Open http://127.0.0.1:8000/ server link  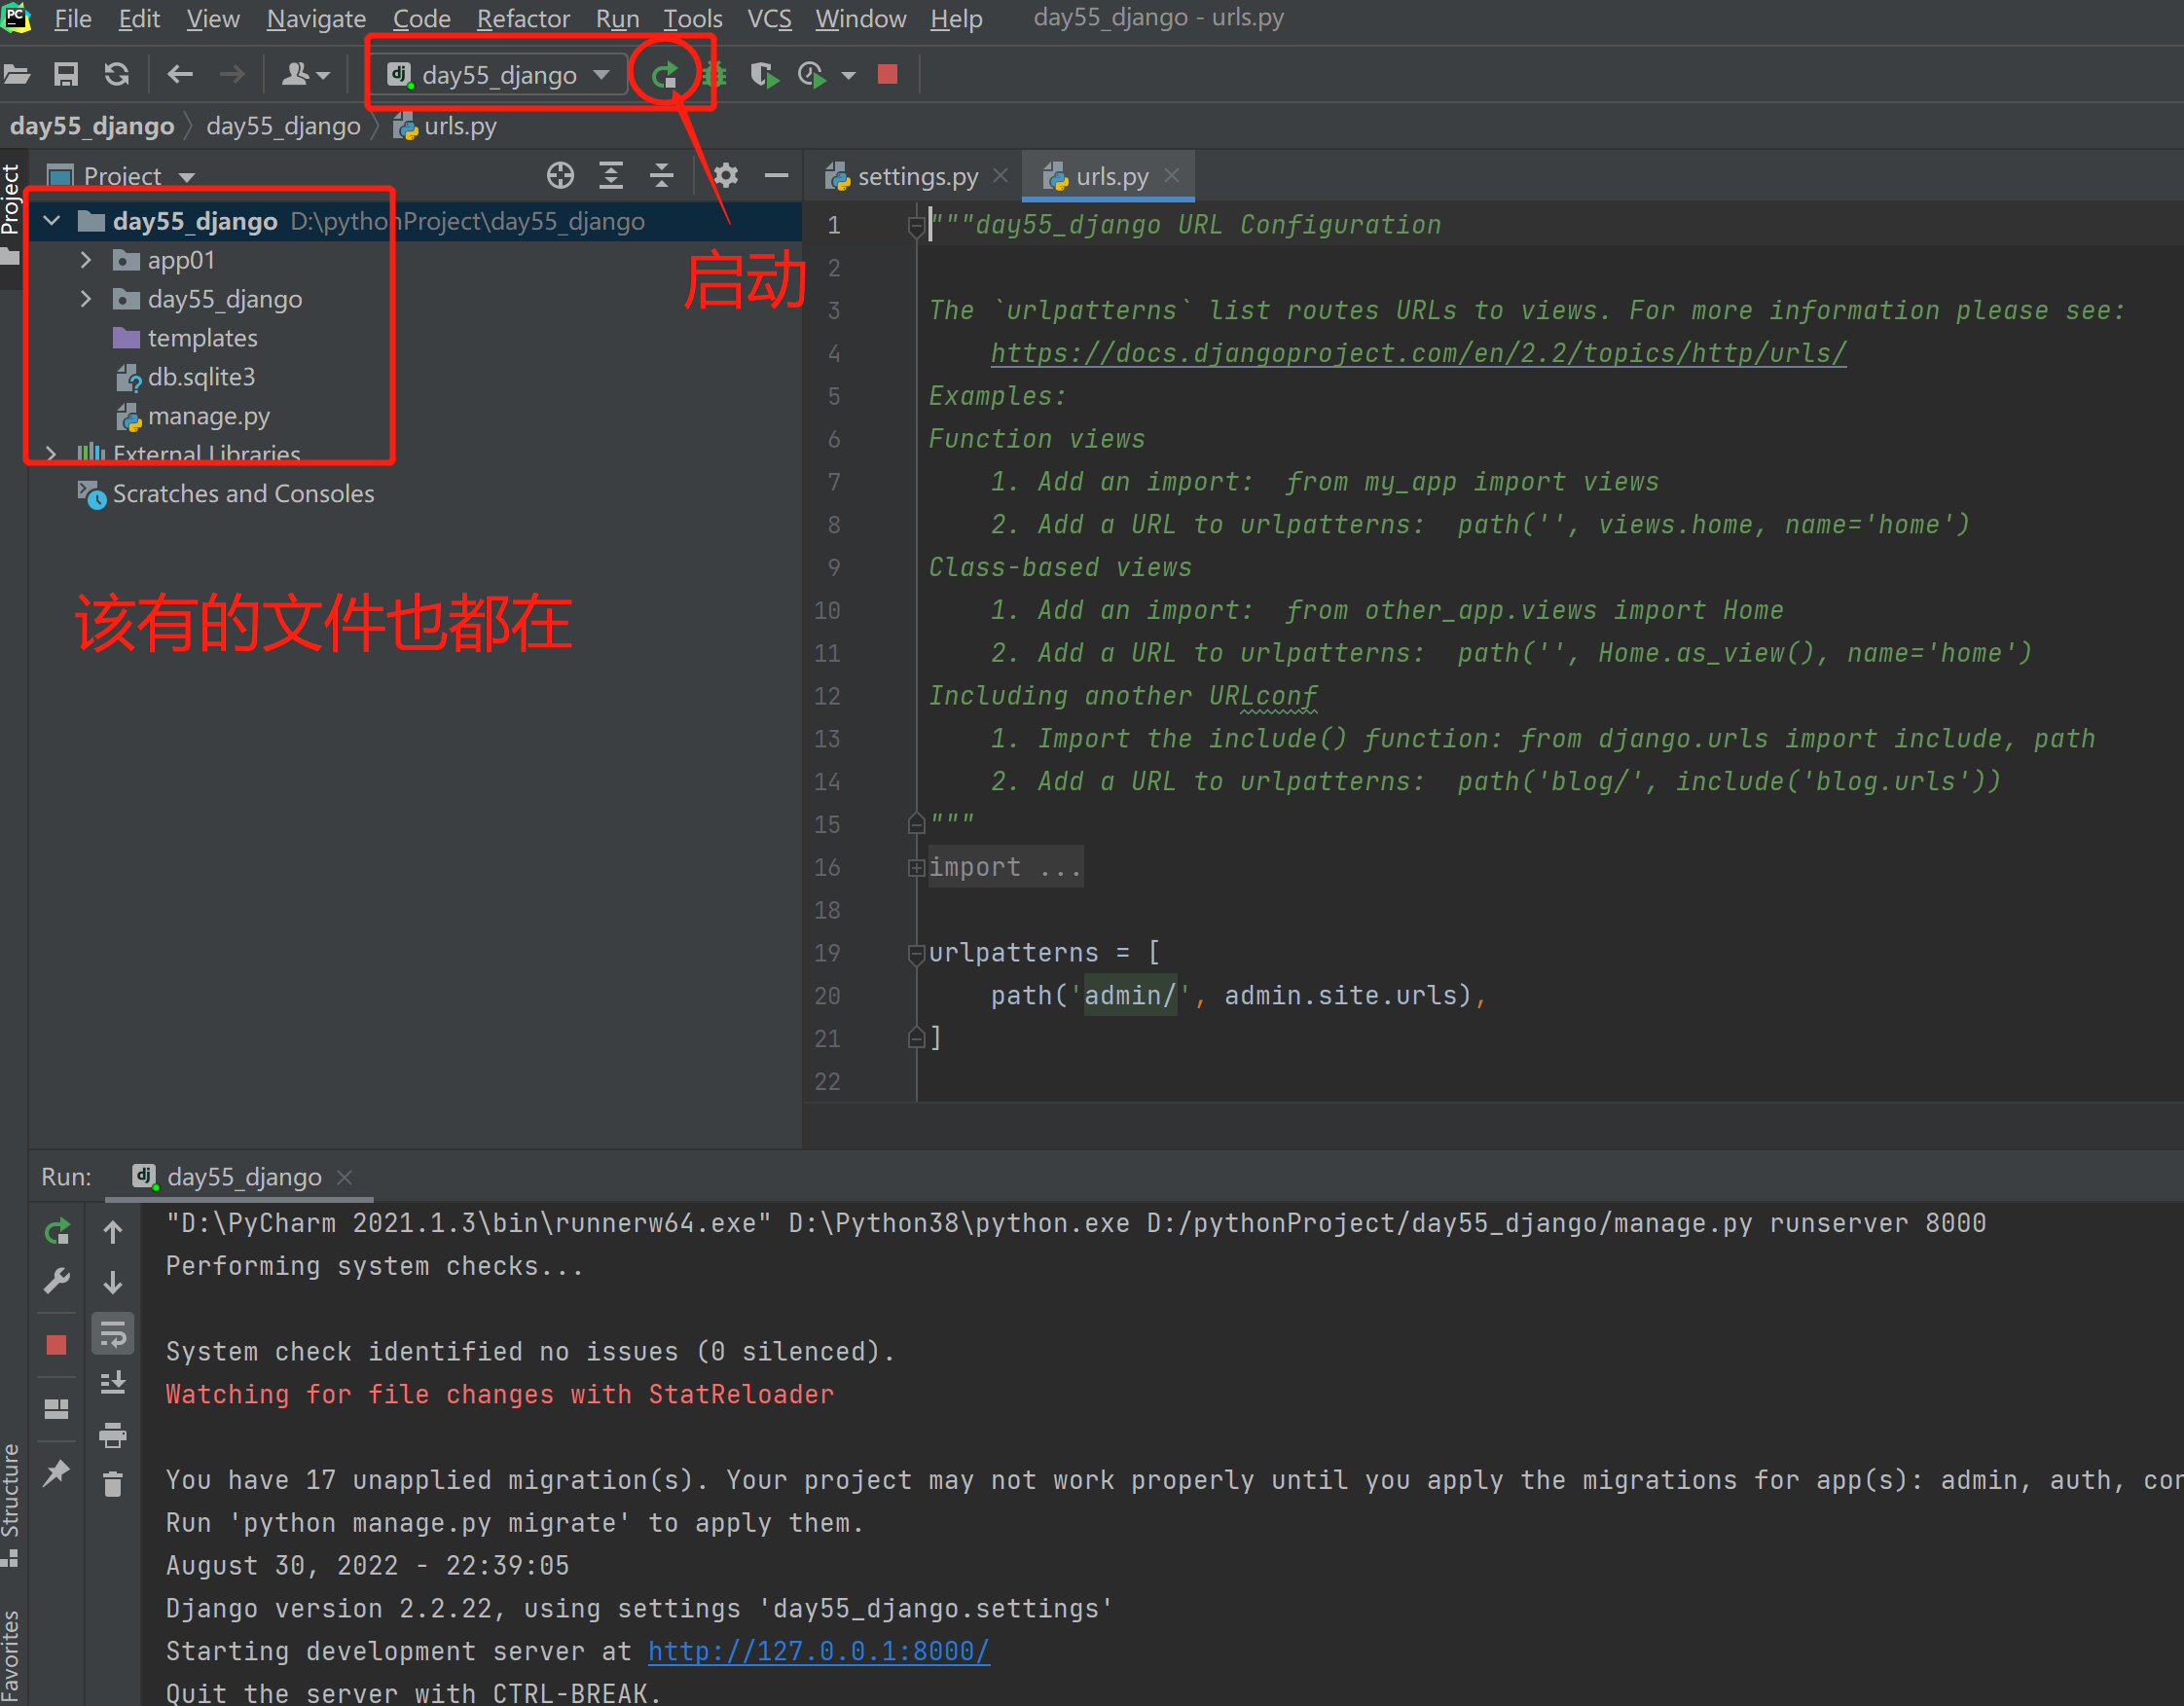[x=819, y=1651]
